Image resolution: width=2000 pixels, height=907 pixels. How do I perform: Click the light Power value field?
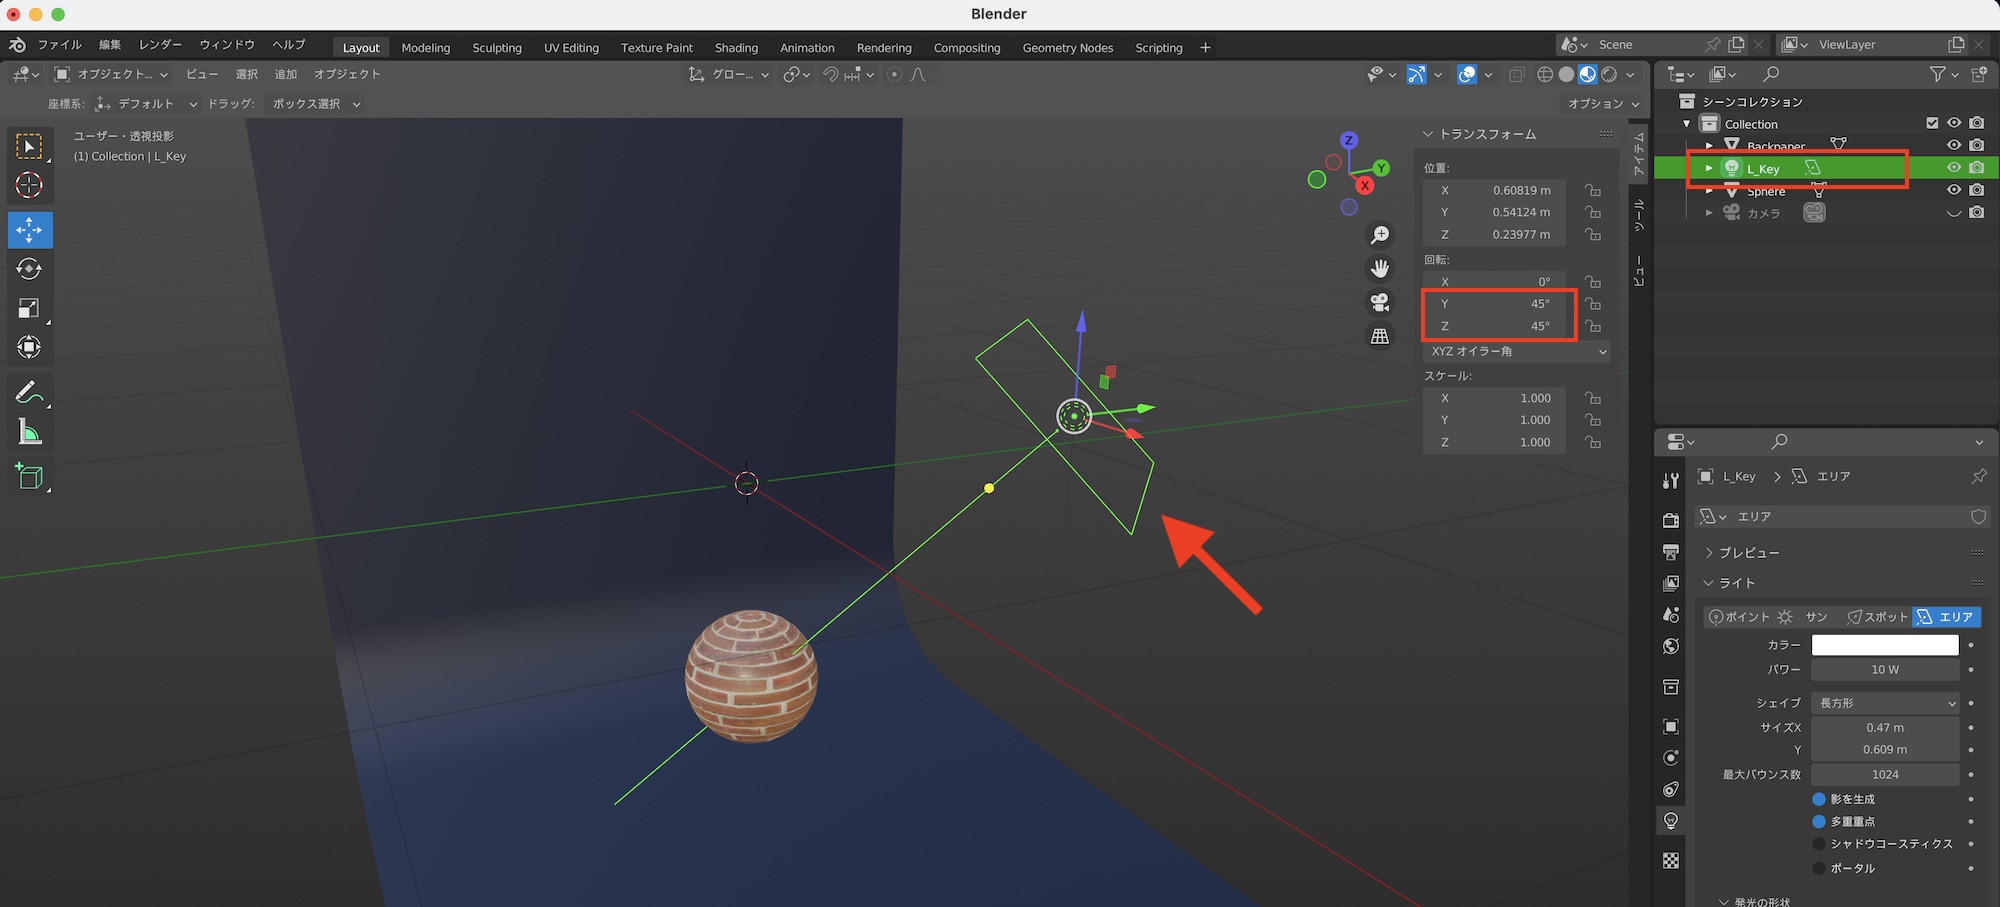[x=1884, y=670]
